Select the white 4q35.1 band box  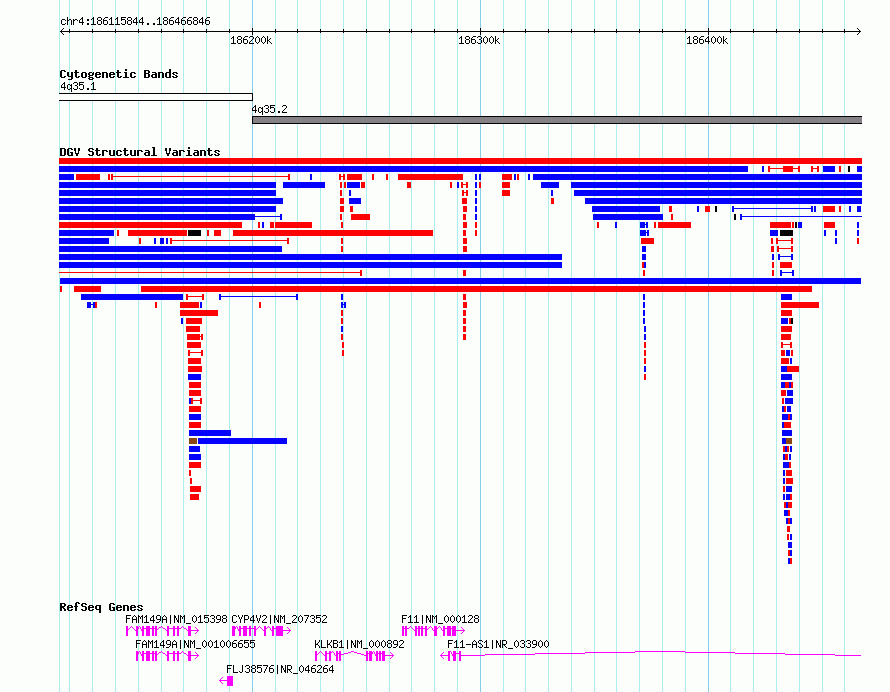point(156,97)
